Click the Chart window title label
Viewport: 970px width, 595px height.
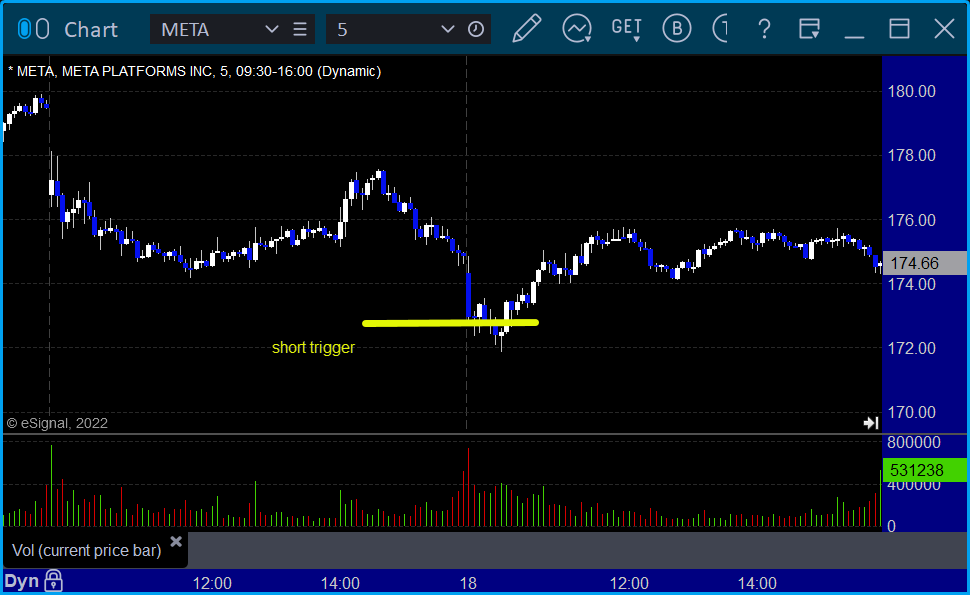tap(91, 30)
